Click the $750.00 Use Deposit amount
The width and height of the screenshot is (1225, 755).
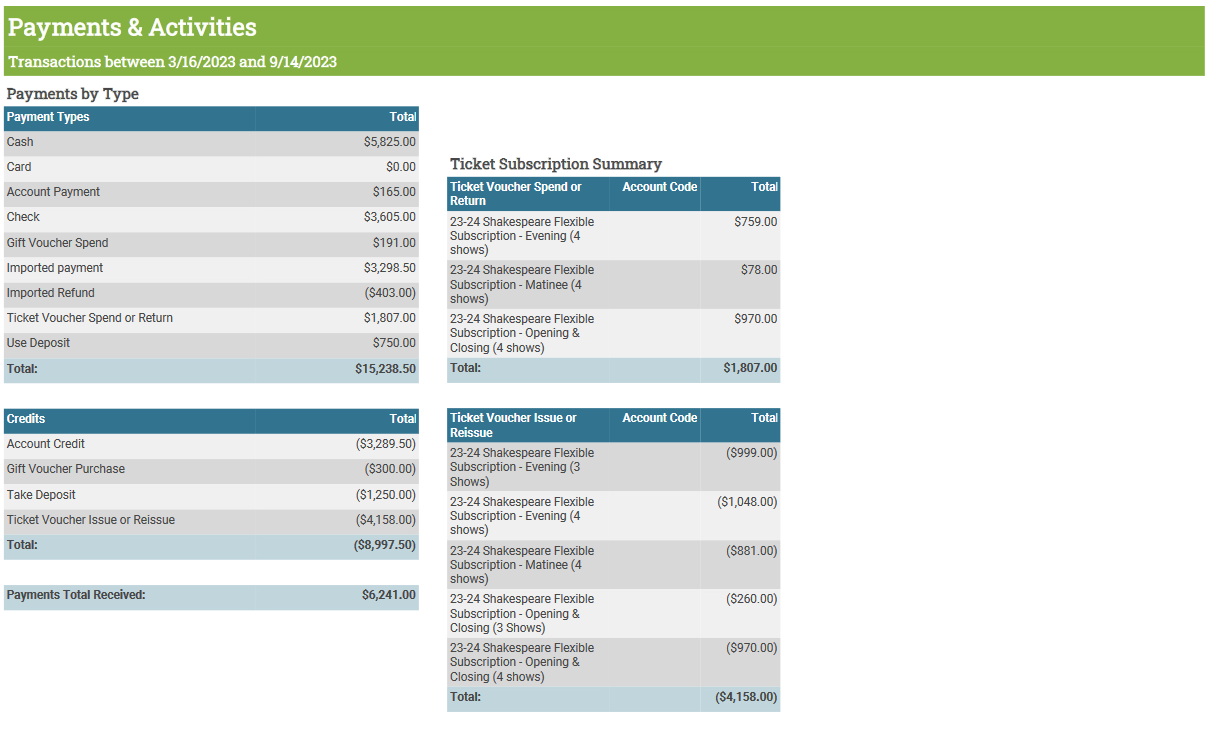394,343
